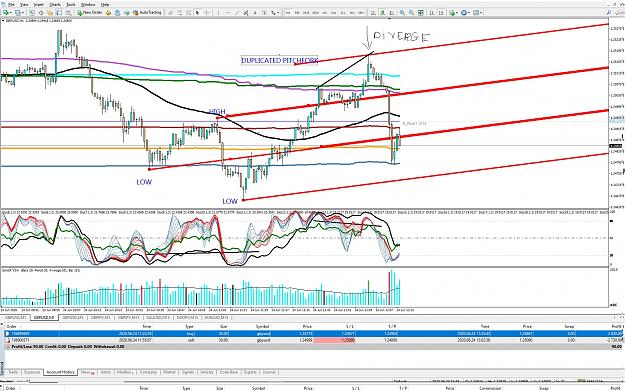Zoom in on the chart
This screenshot has height=391, width=625.
pos(402,13)
